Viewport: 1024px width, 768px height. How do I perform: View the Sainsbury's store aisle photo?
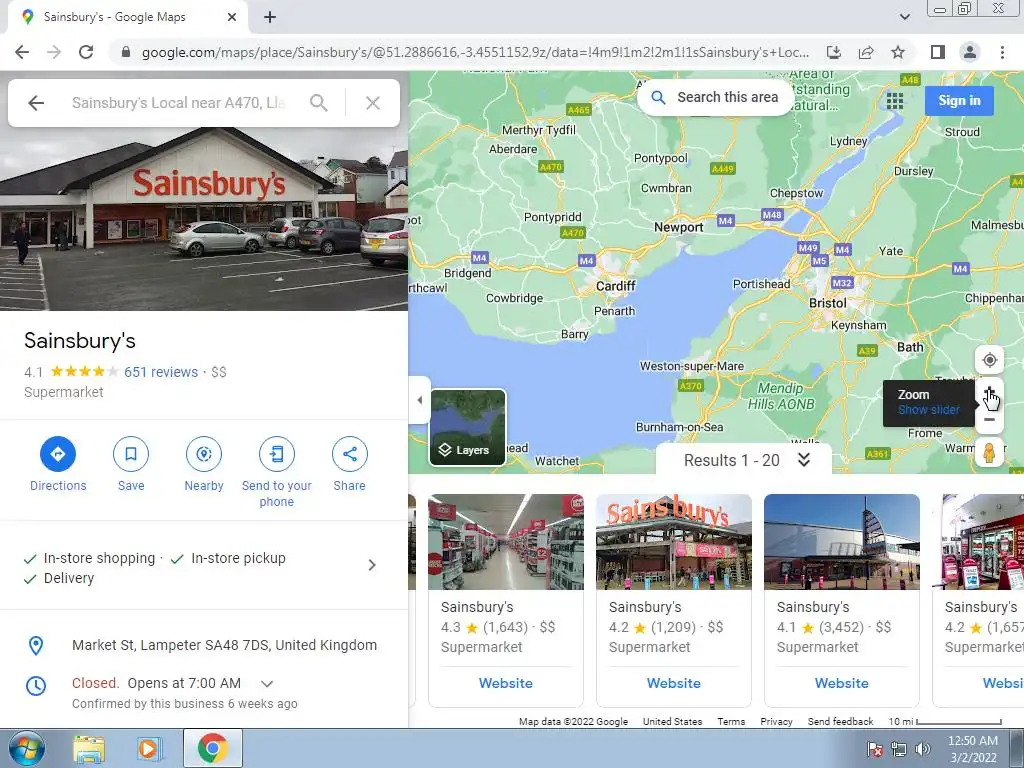point(506,542)
